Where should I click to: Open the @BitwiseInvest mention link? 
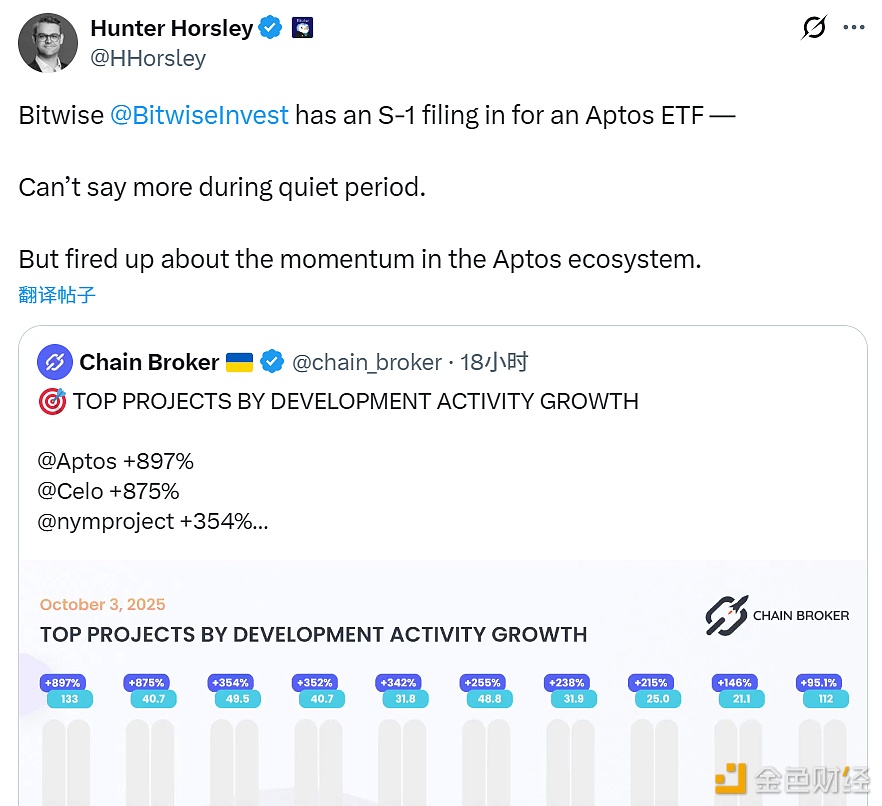click(199, 115)
